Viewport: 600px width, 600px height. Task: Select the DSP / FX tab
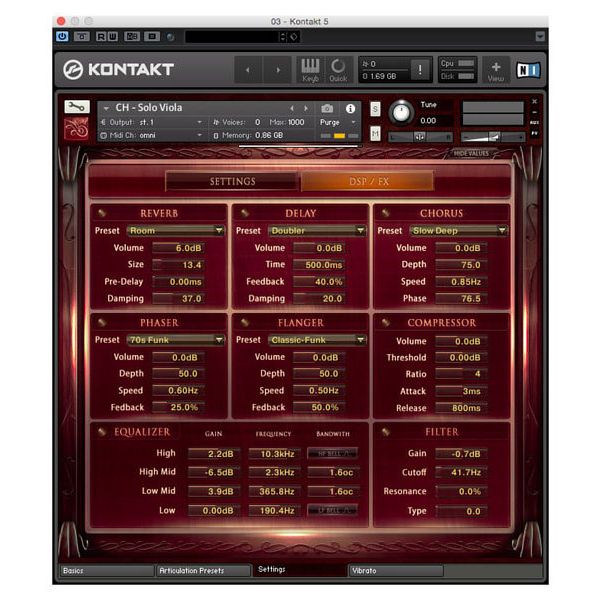pos(368,181)
